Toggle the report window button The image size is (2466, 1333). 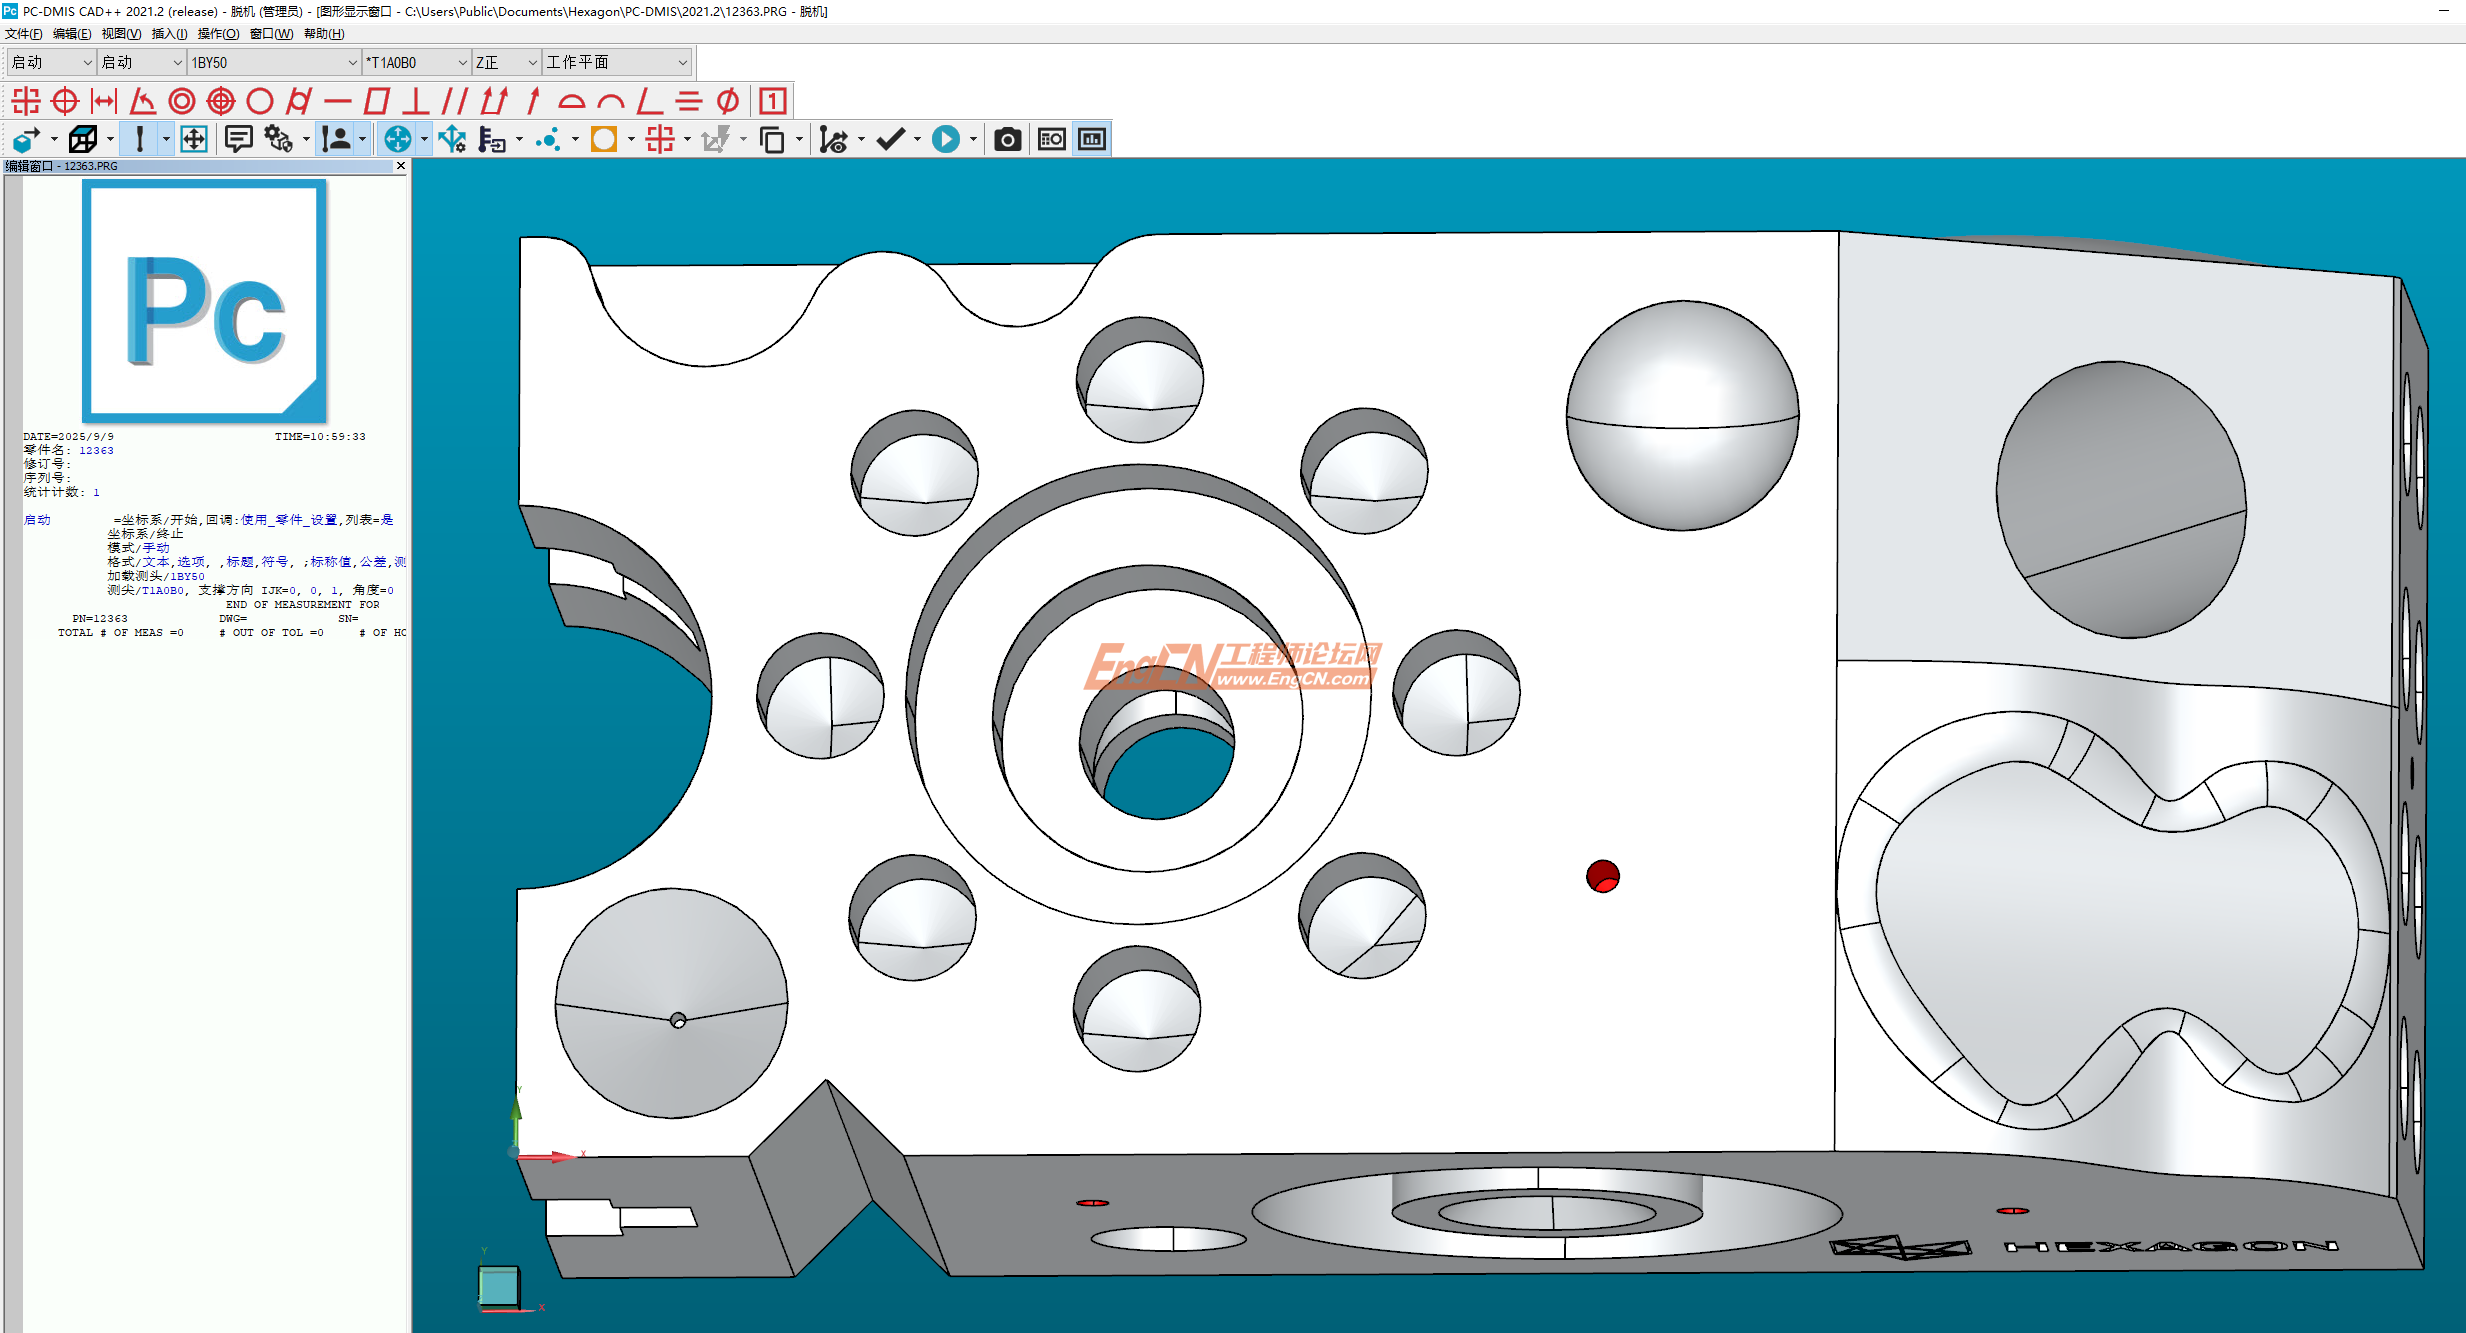[x=1092, y=139]
